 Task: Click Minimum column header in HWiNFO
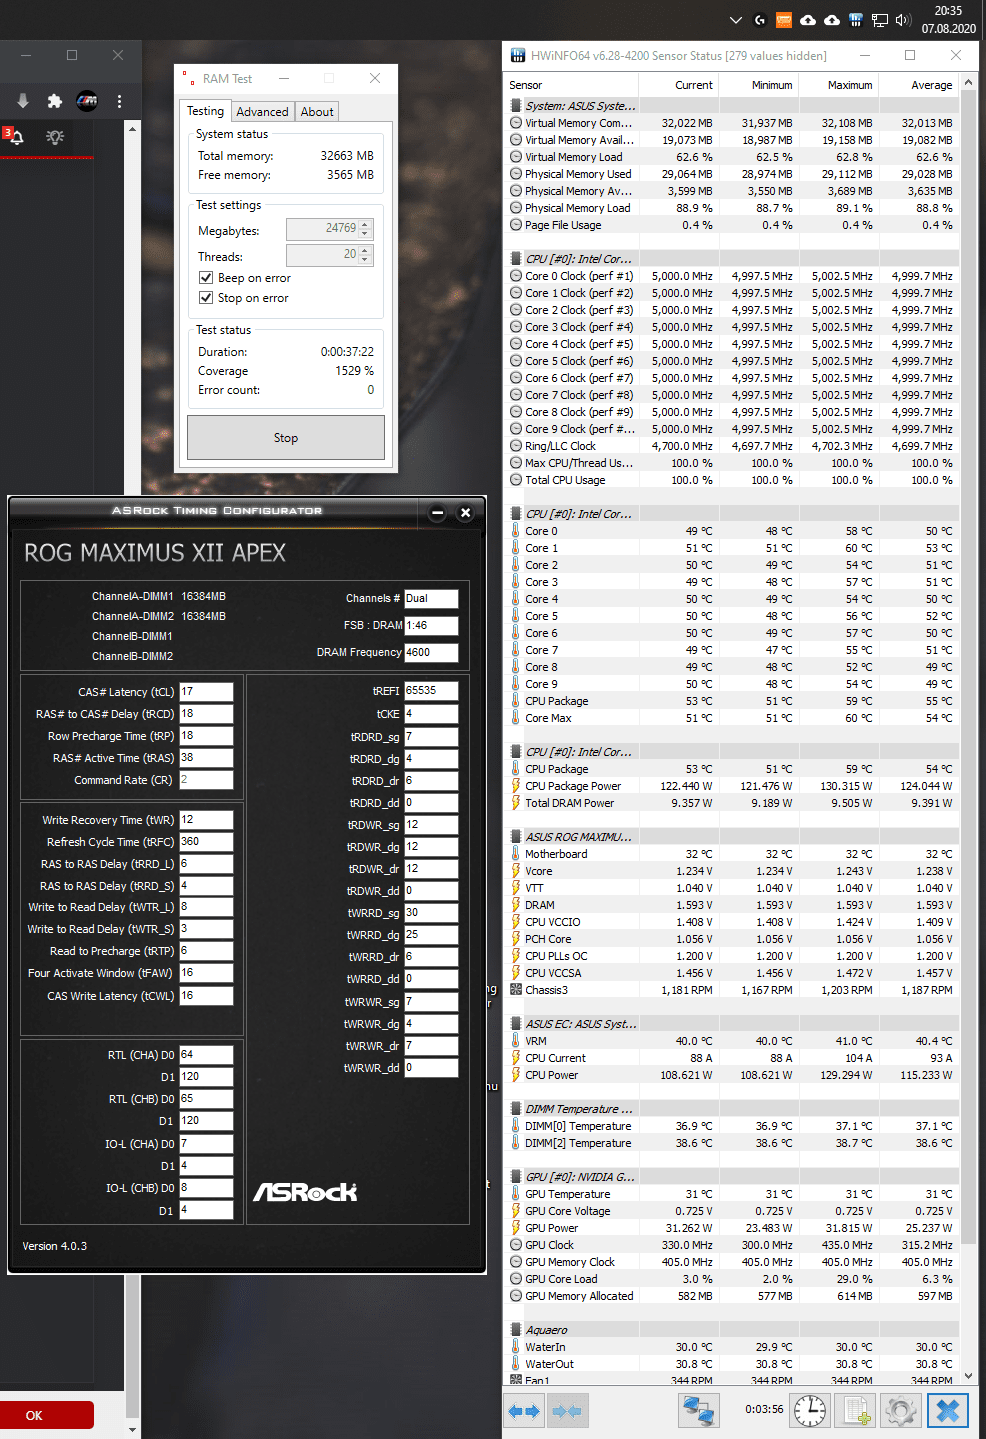pos(758,85)
